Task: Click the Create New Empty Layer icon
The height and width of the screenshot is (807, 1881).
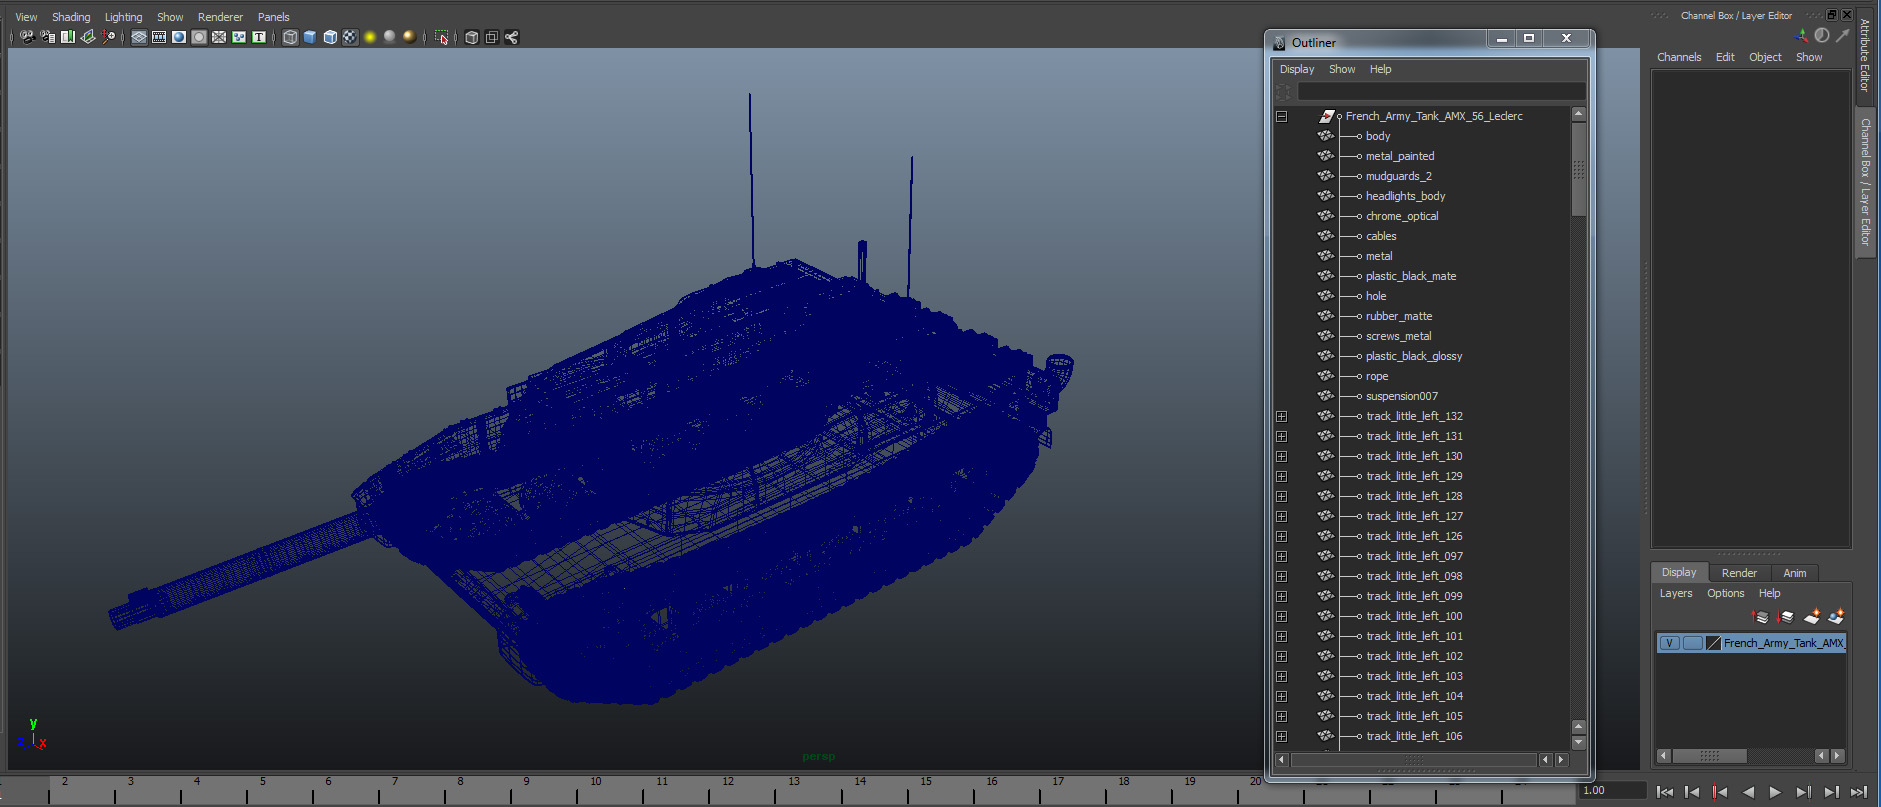Action: click(1811, 617)
